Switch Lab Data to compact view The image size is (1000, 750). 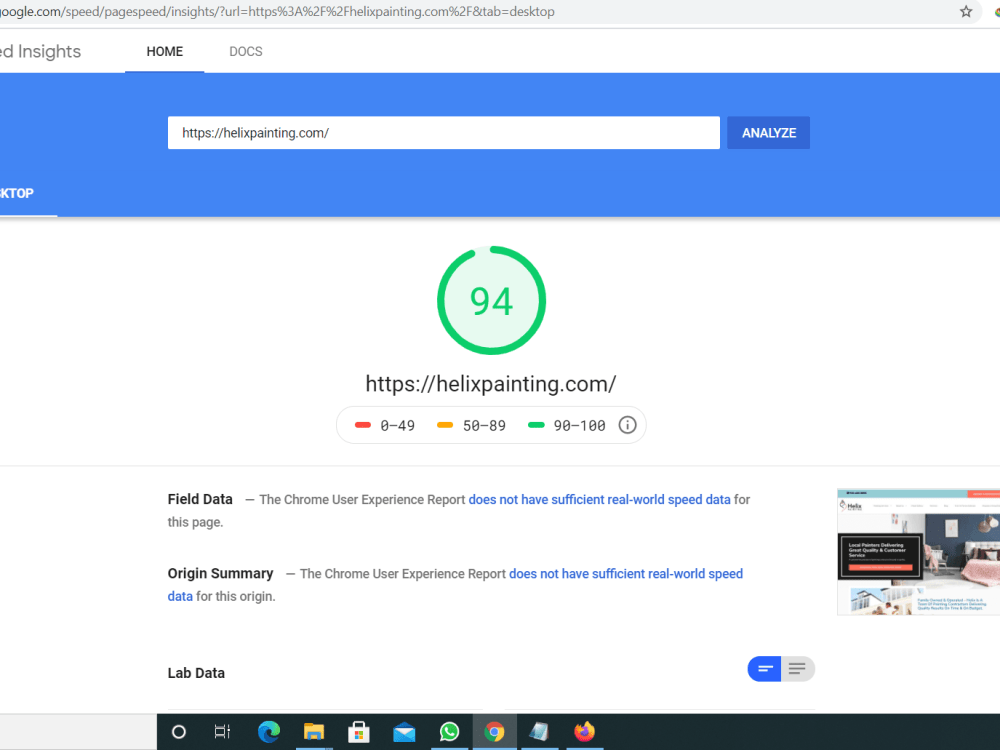pyautogui.click(x=765, y=669)
